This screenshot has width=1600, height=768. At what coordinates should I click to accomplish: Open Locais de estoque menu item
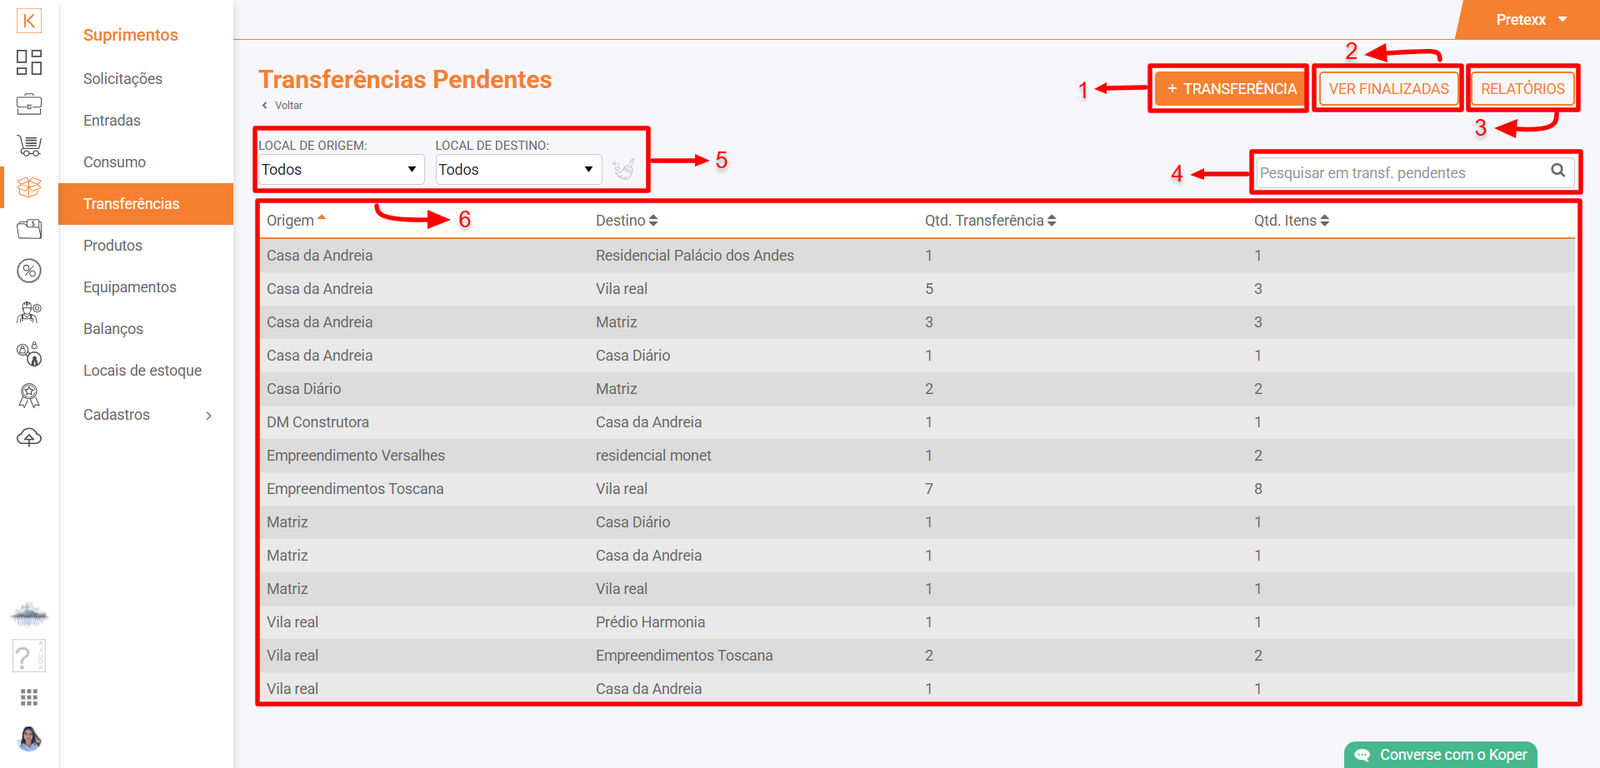(x=142, y=371)
